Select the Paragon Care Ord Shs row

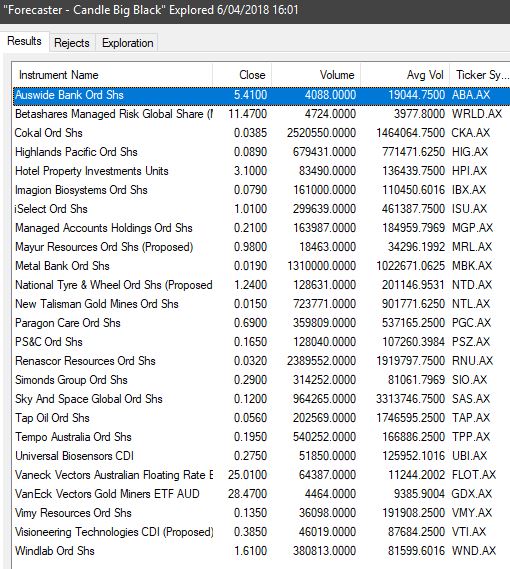click(x=261, y=323)
